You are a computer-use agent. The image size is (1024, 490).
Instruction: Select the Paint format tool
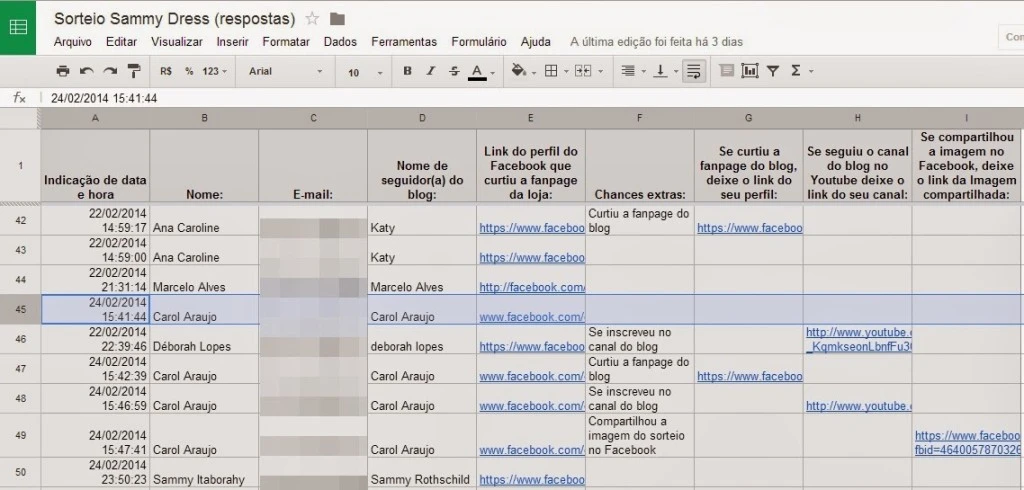[134, 71]
